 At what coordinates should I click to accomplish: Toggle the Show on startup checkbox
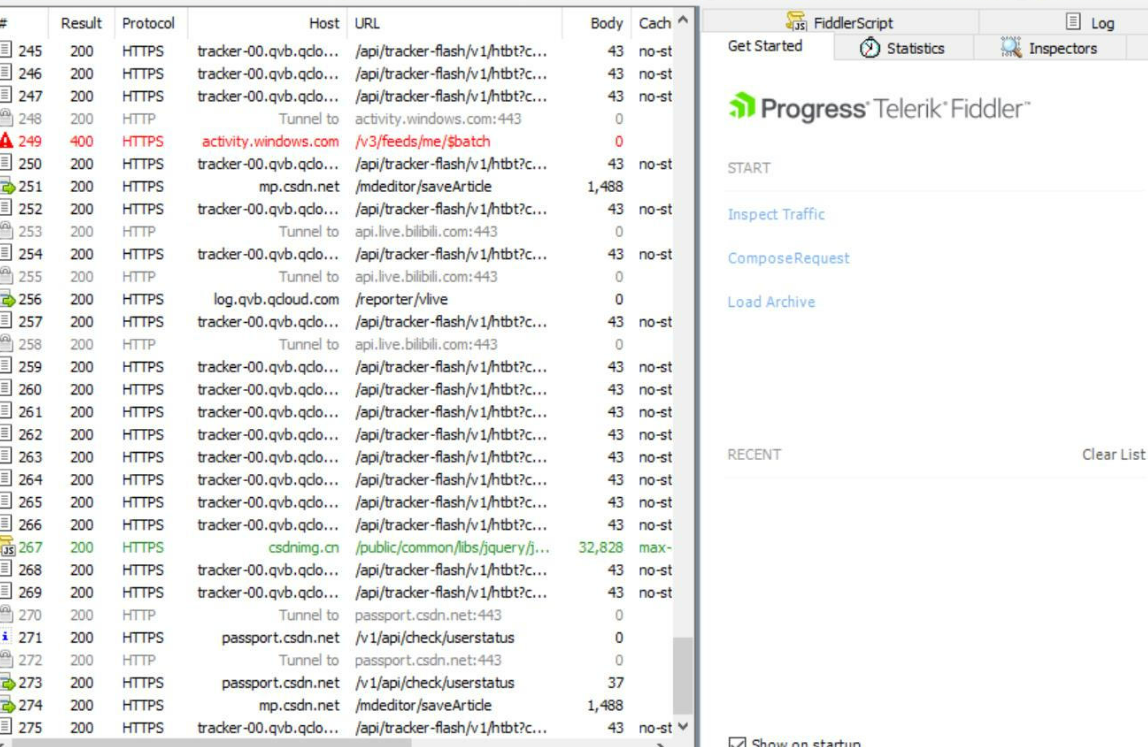point(737,743)
